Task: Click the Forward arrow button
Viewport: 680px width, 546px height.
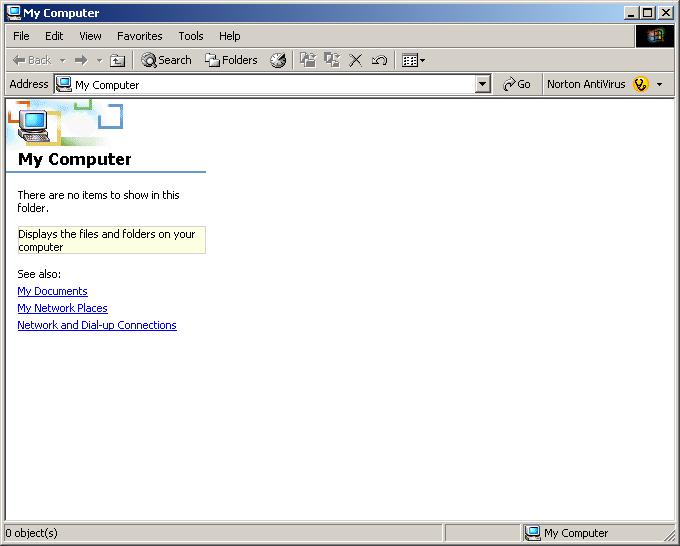Action: point(81,60)
